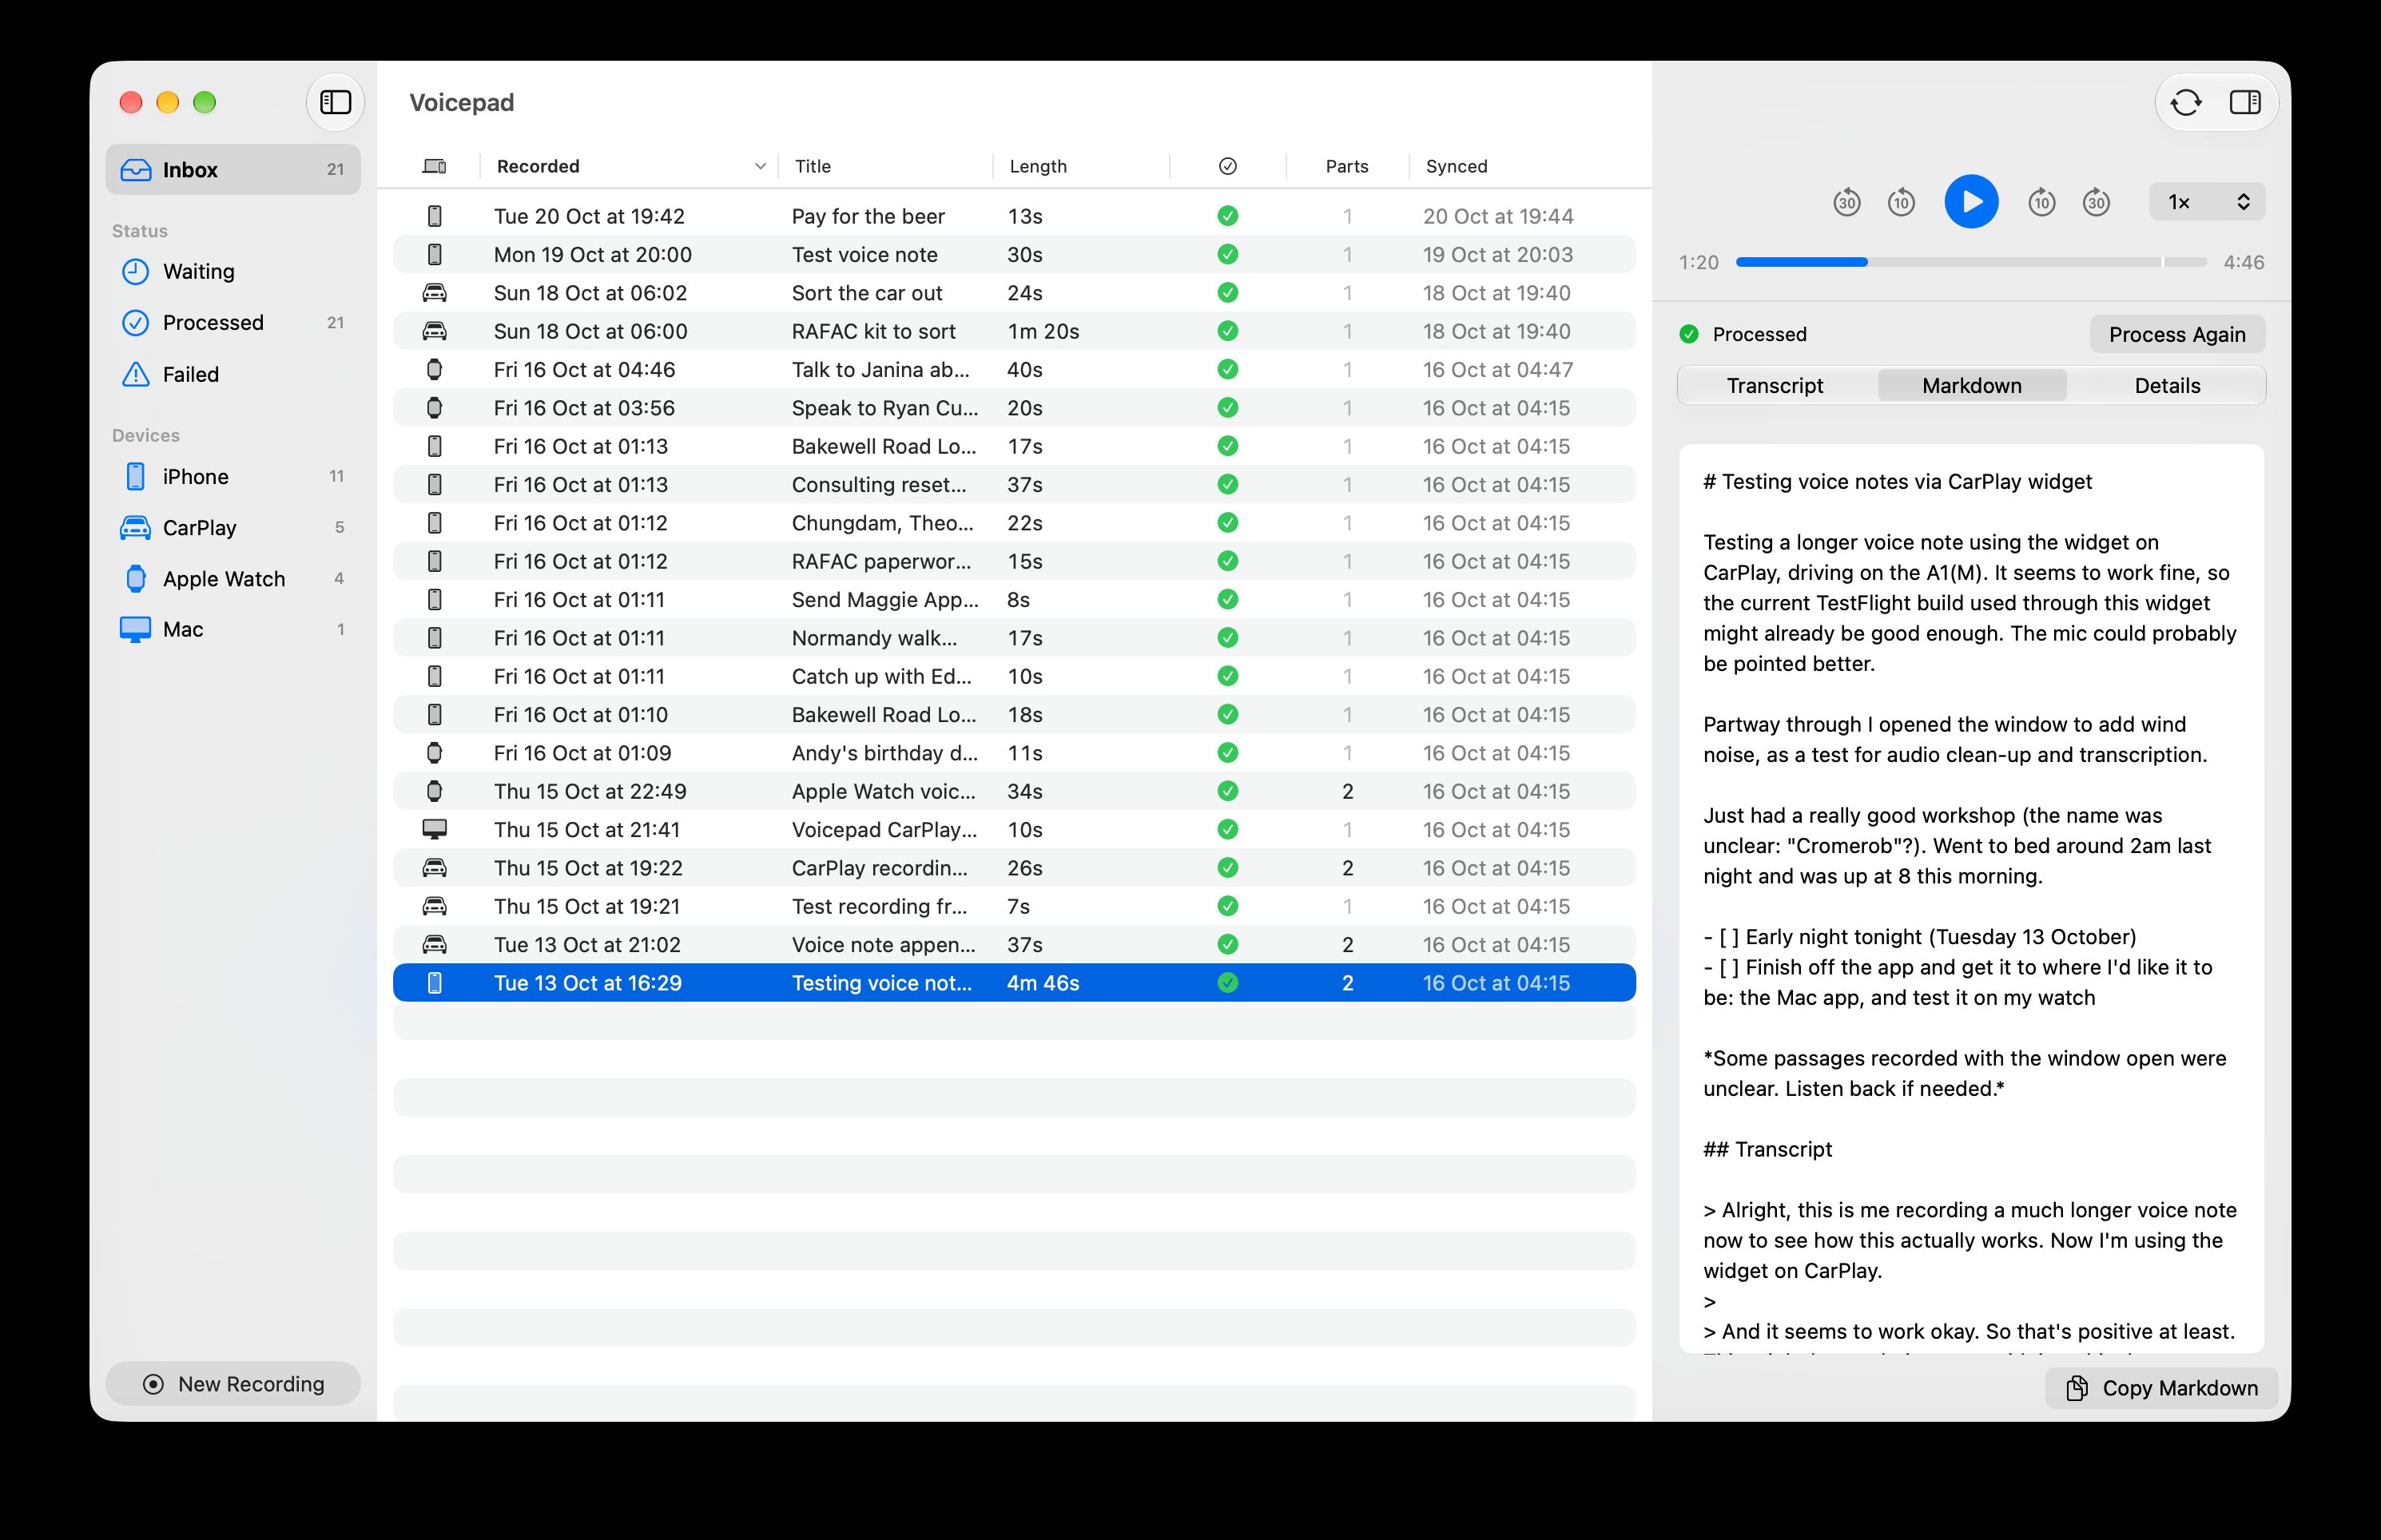Switch to the Details tab
This screenshot has width=2381, height=1540.
point(2167,386)
